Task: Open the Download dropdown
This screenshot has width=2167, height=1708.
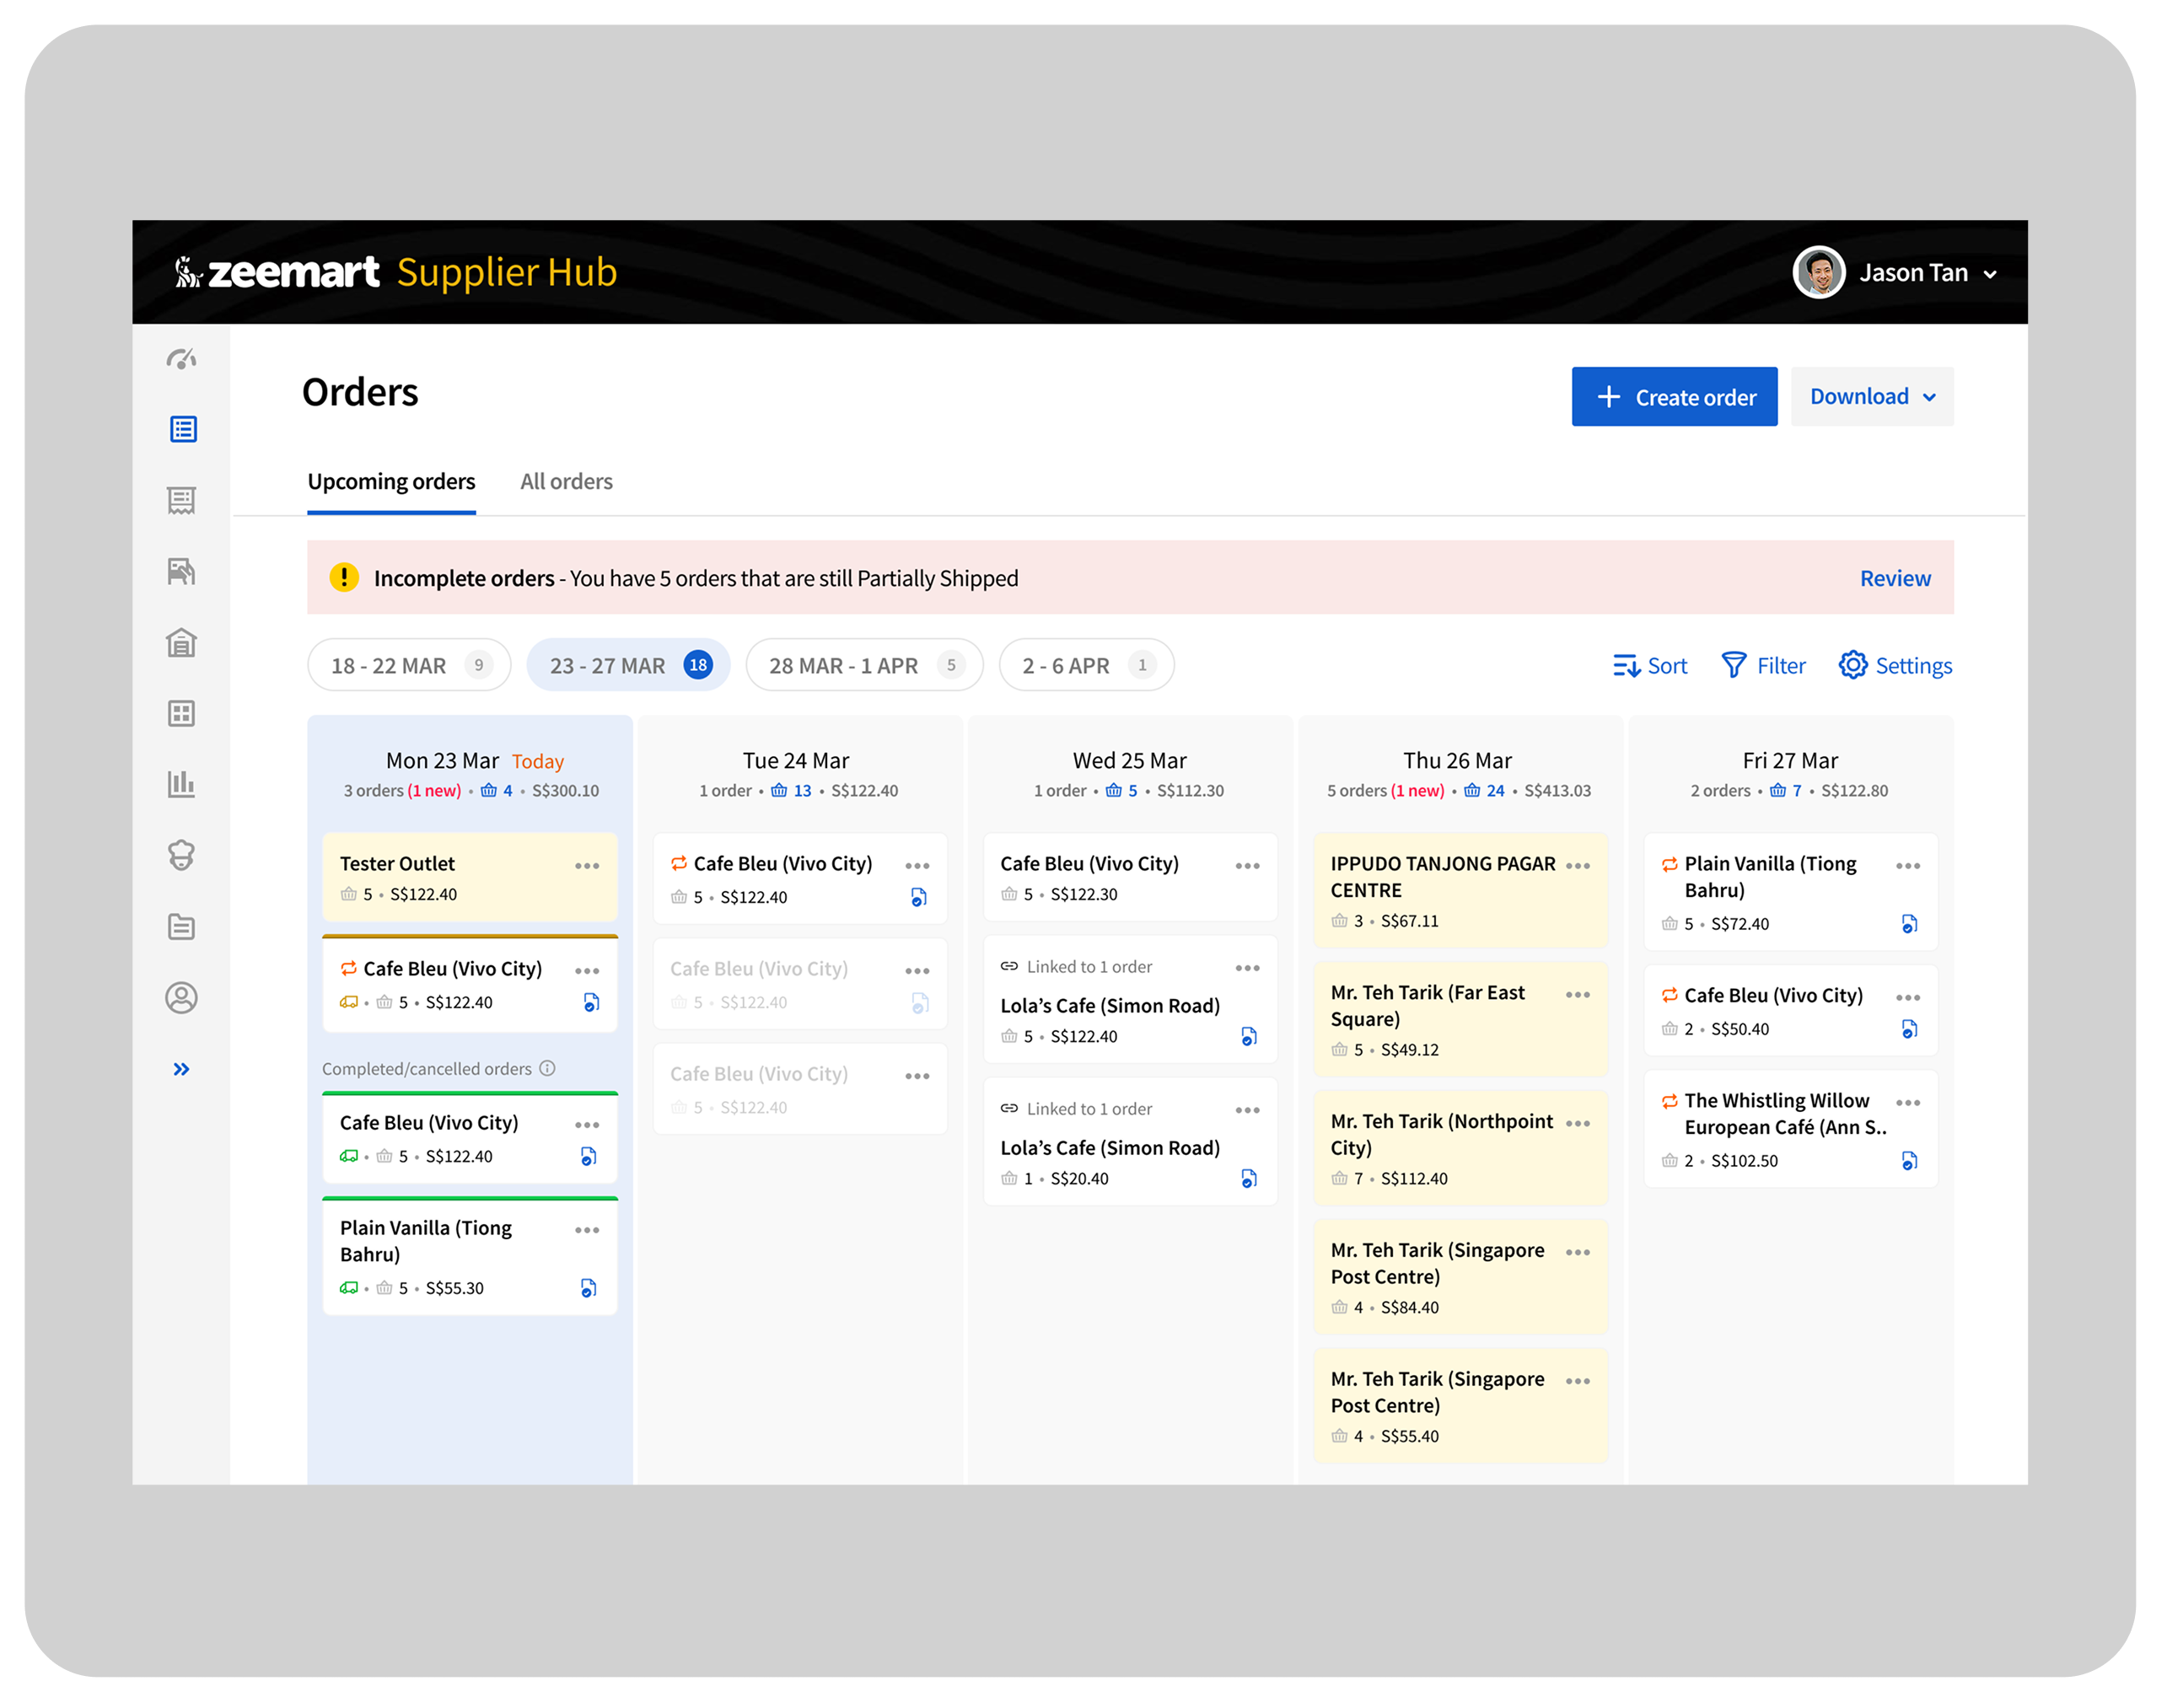Action: tap(1872, 397)
